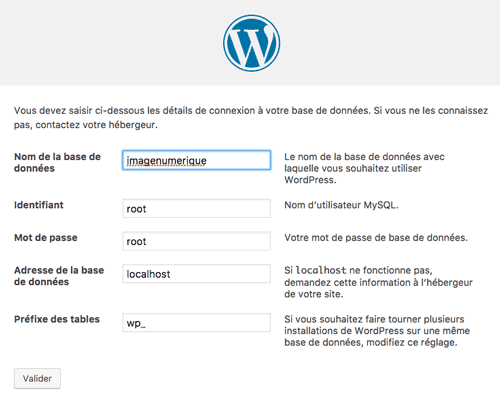
Task: Click the 'Nom de la base de données' label
Action: (x=57, y=162)
